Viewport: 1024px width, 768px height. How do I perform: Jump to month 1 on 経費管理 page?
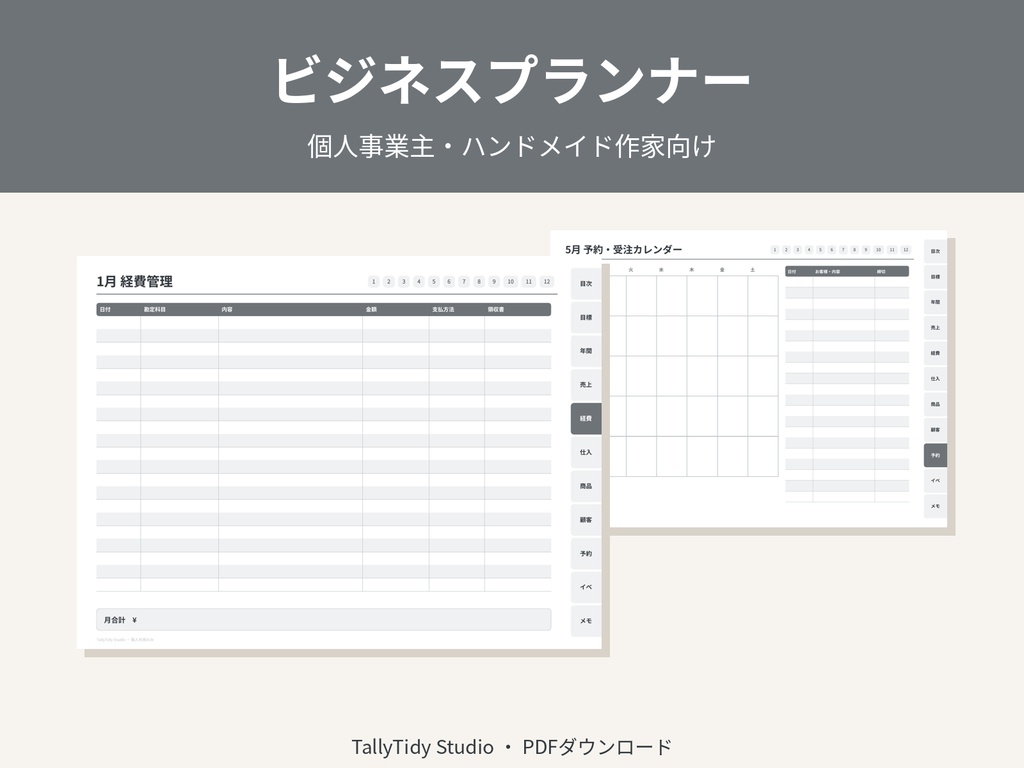[374, 281]
